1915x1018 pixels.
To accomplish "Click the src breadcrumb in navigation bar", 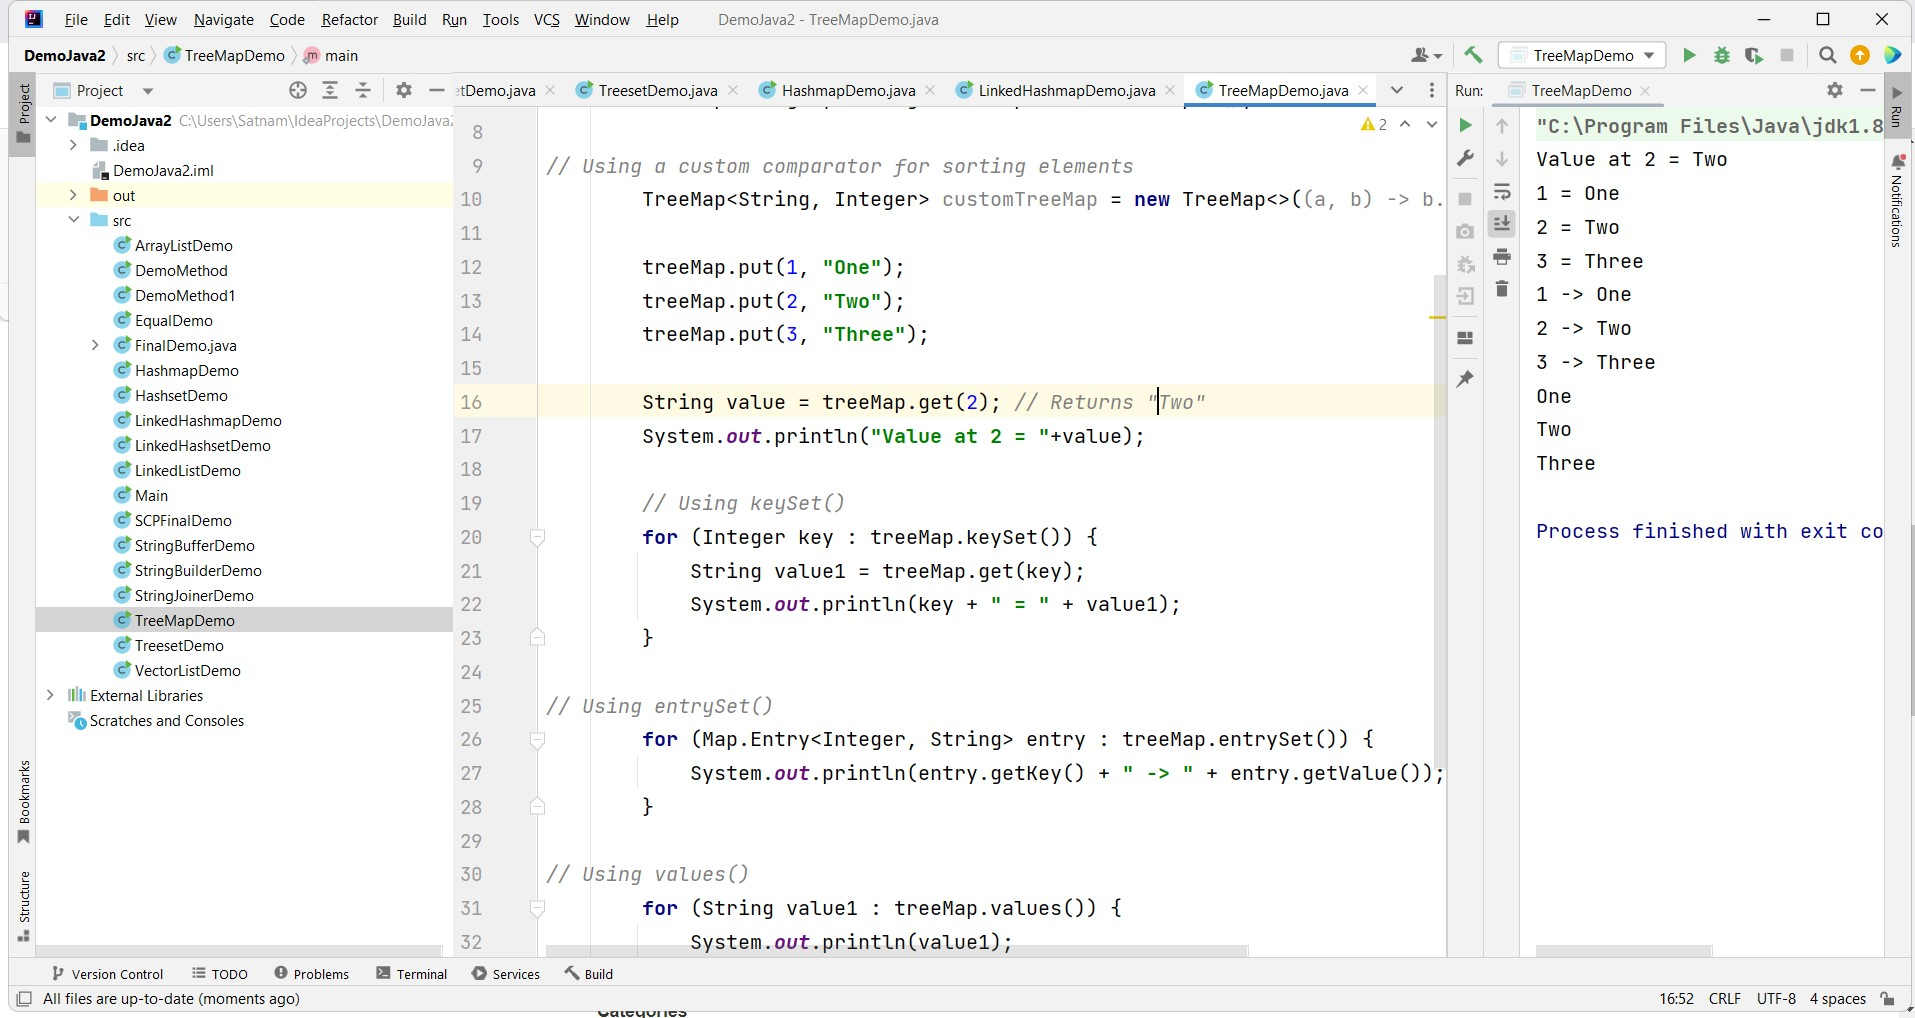I will 135,56.
